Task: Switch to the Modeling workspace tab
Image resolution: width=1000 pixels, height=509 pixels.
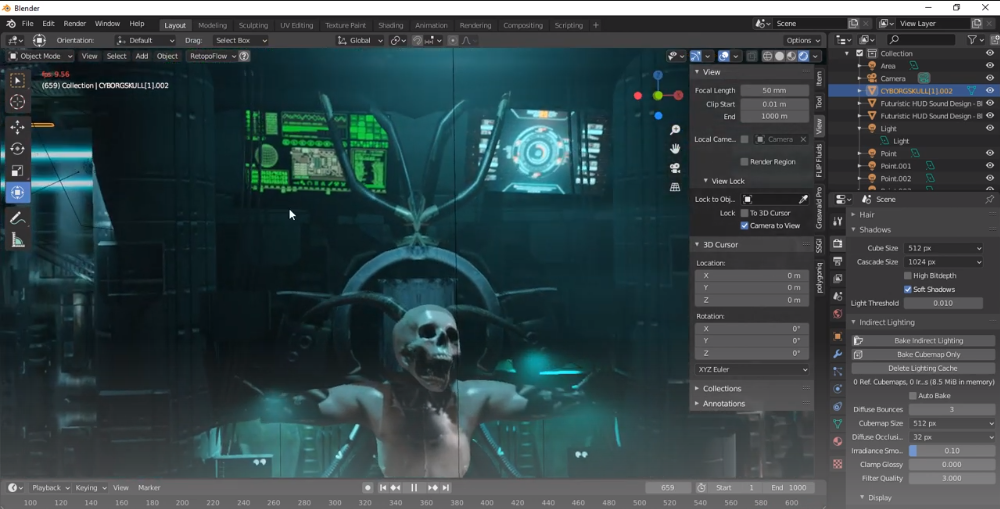Action: click(x=212, y=26)
